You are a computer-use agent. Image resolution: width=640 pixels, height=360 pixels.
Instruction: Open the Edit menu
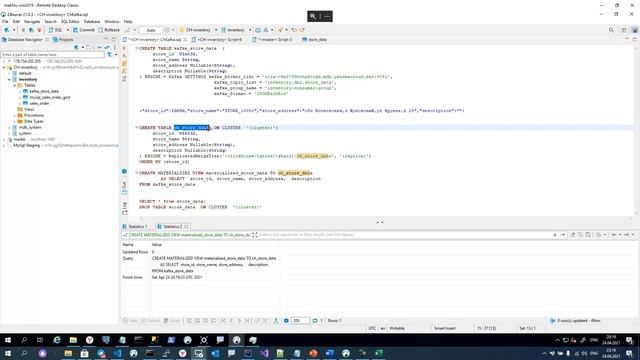coord(16,21)
